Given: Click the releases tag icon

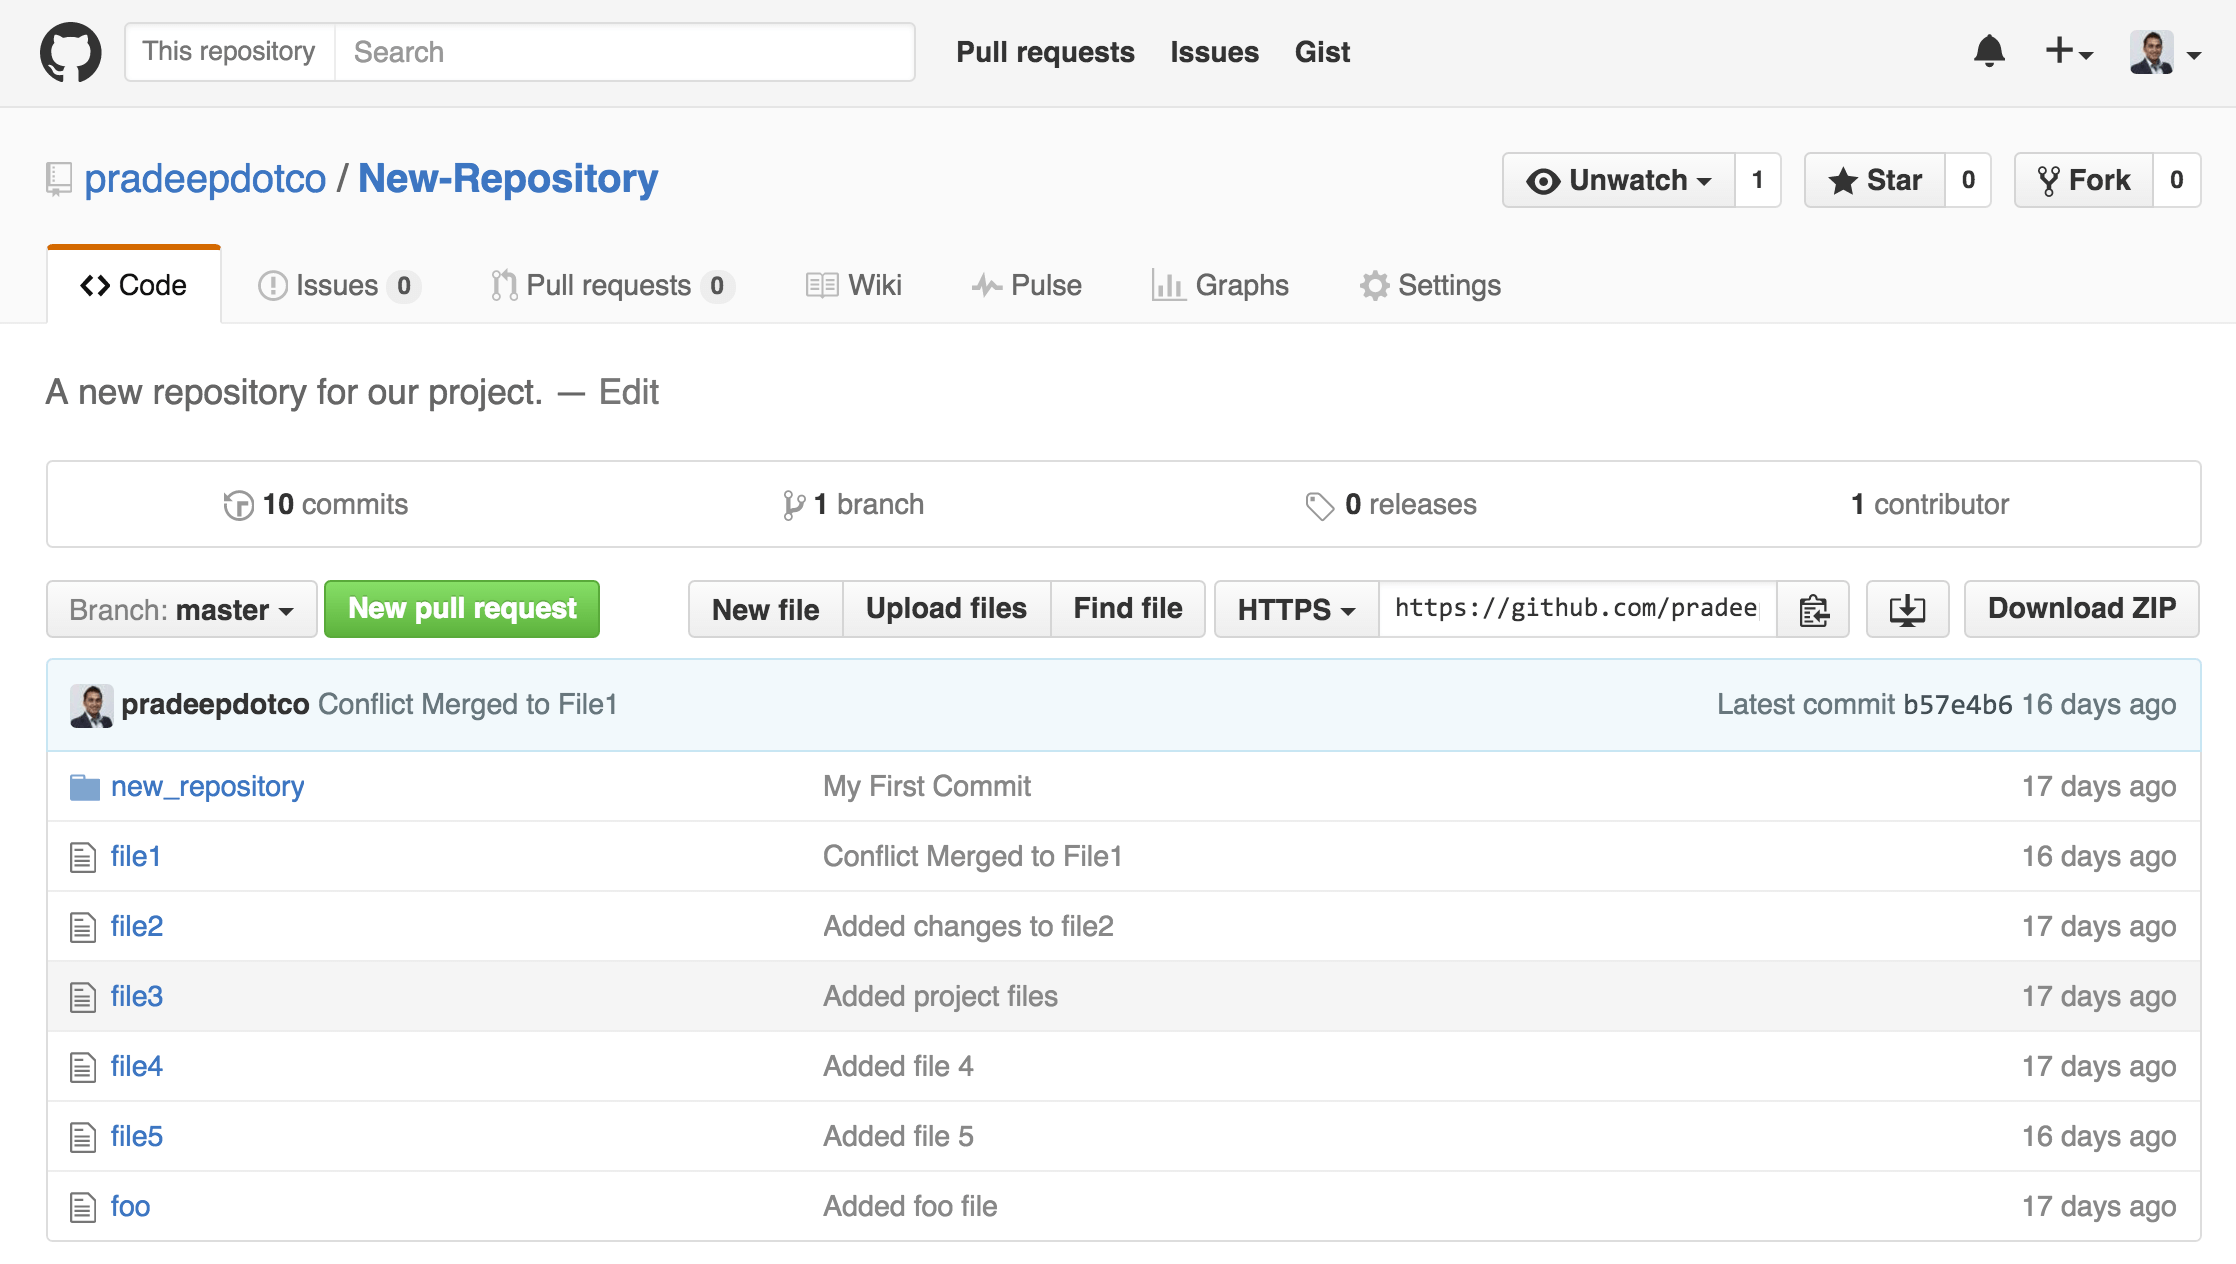Looking at the screenshot, I should [x=1318, y=504].
